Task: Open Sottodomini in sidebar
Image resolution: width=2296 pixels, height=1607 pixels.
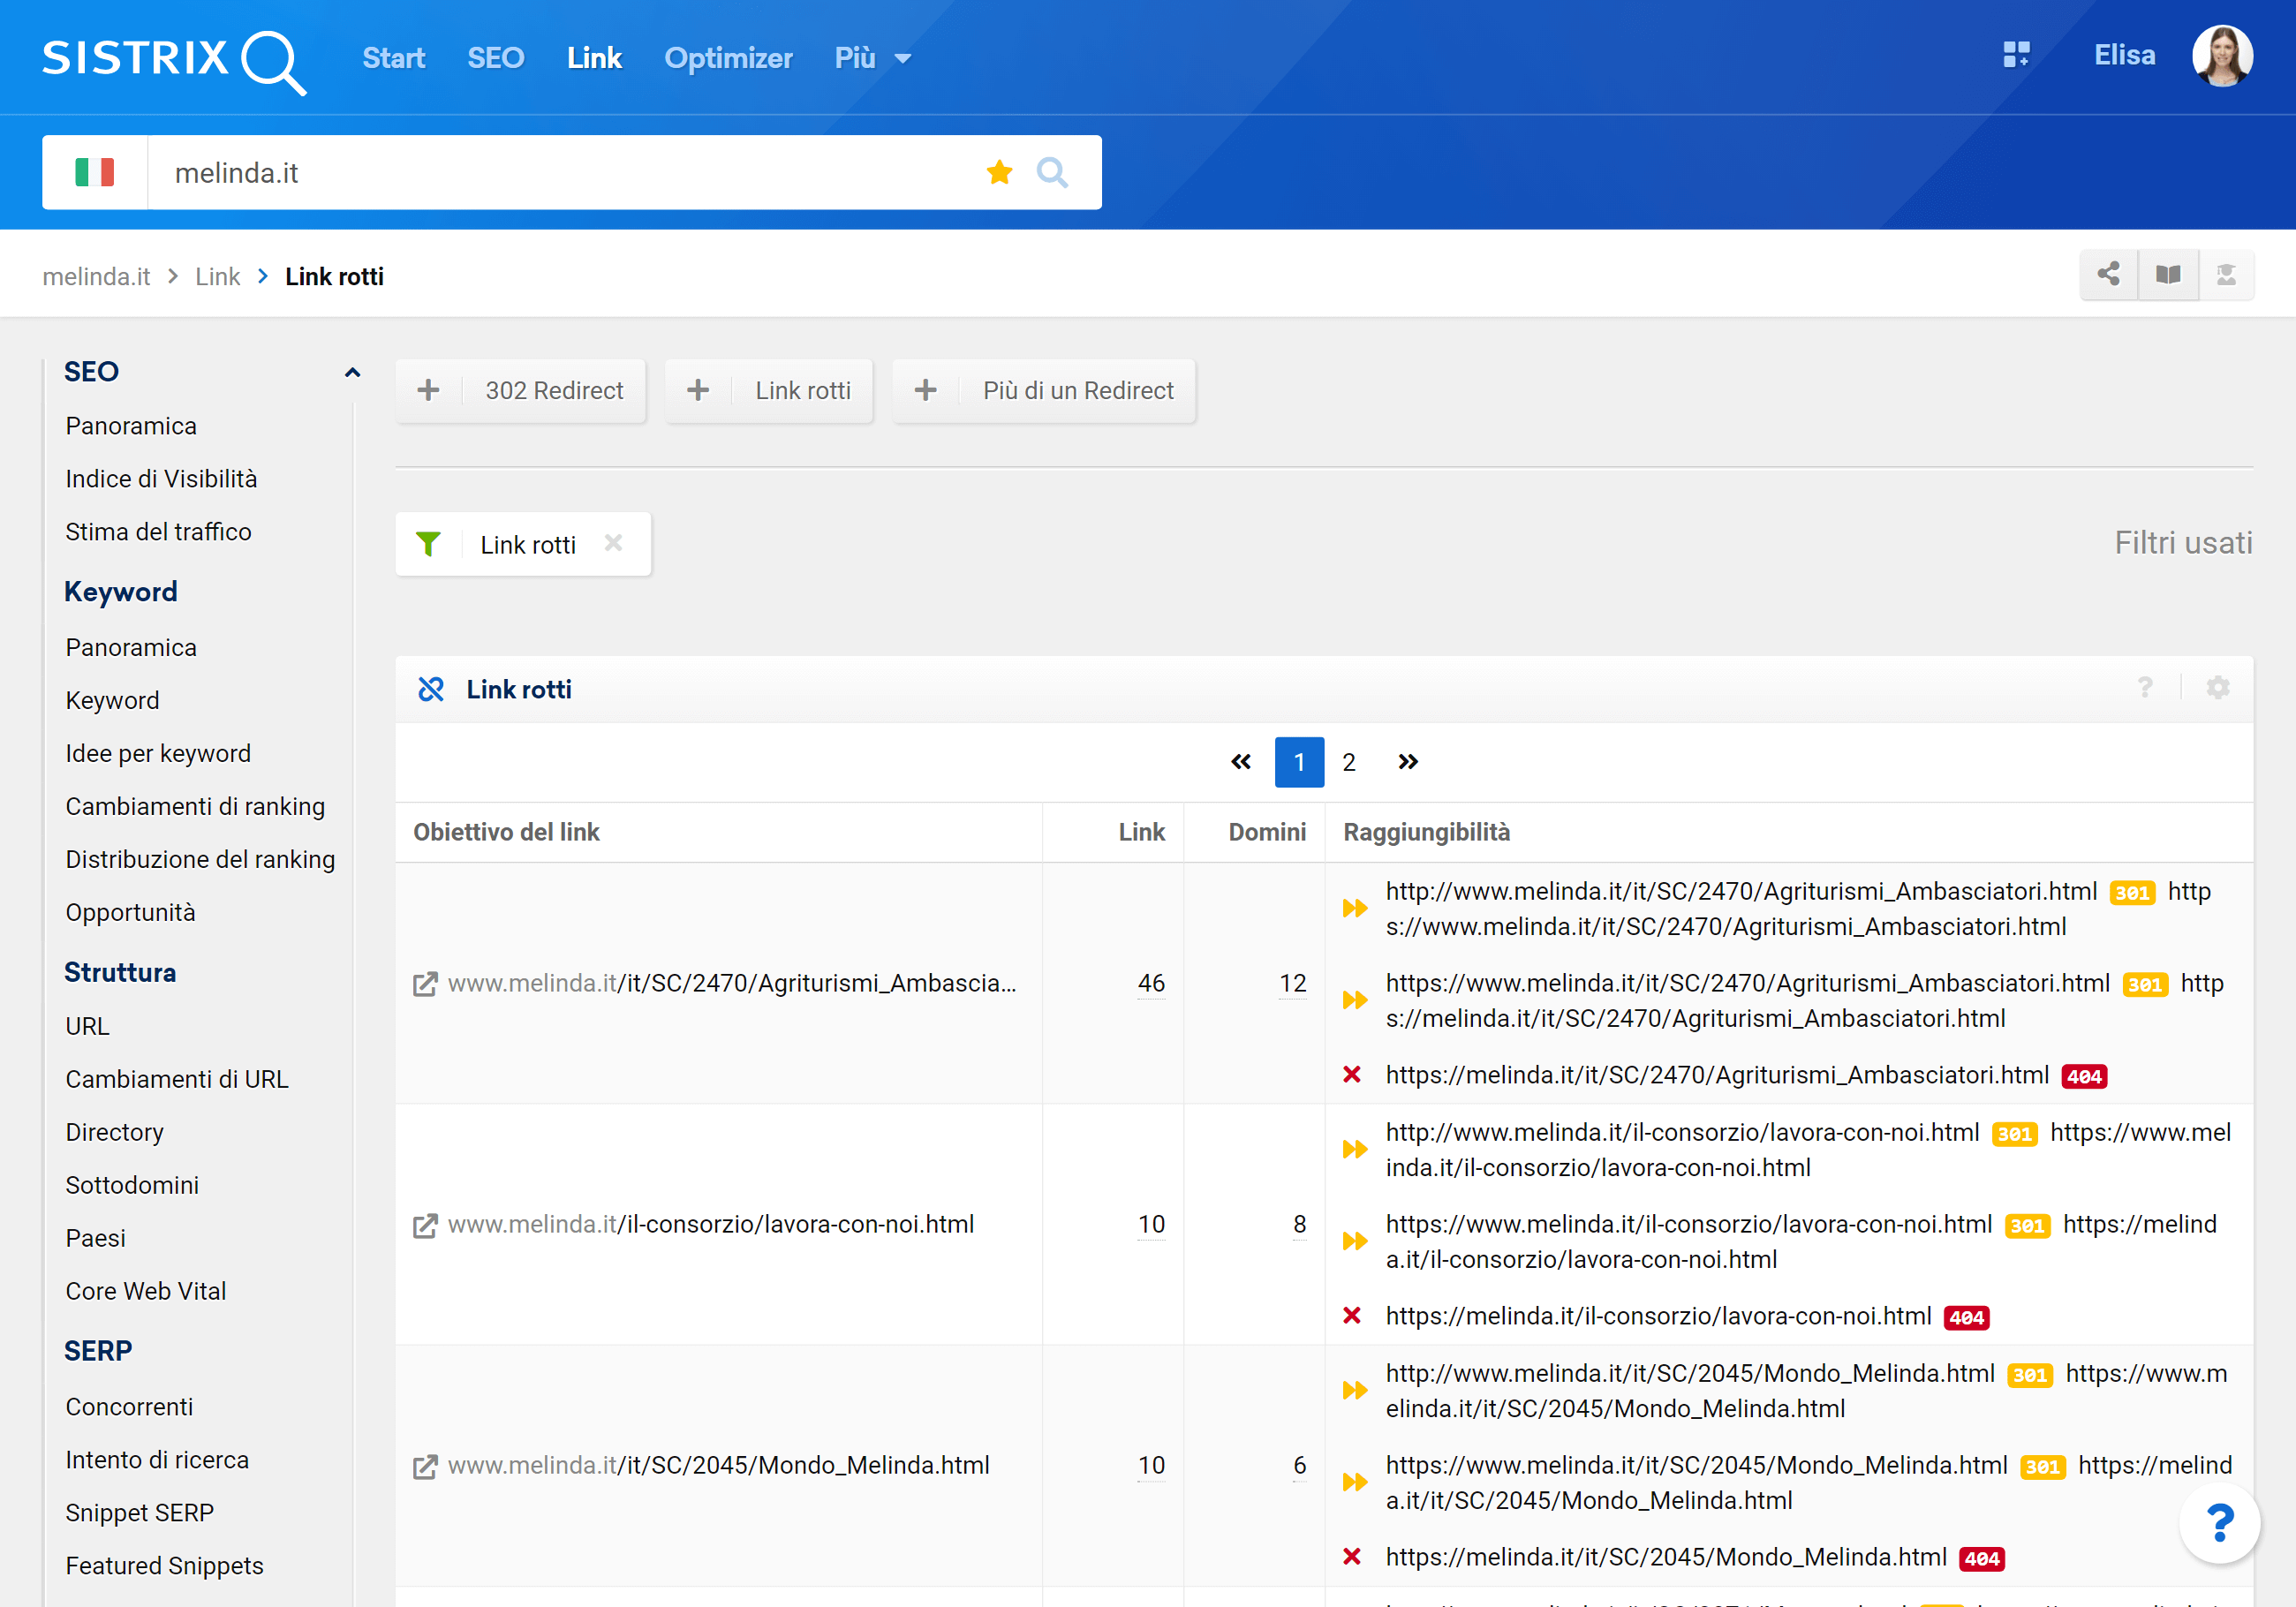Action: (132, 1185)
